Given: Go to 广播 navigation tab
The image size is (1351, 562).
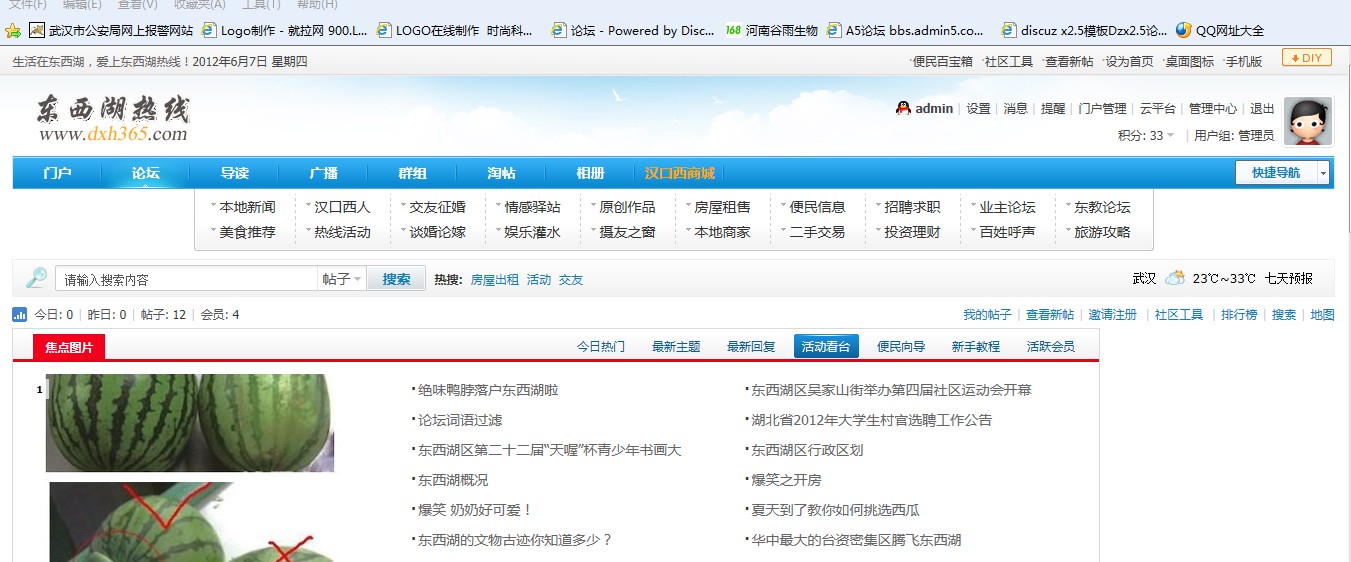Looking at the screenshot, I should pos(324,173).
